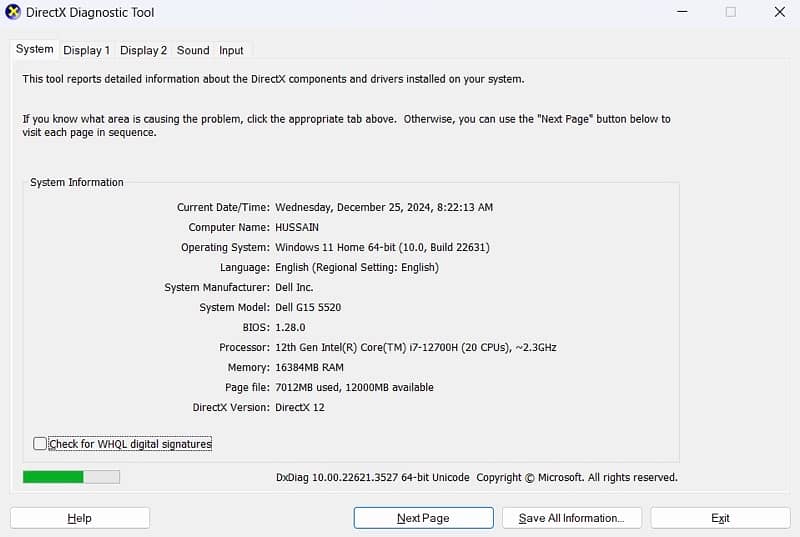Click Save All Information button
The width and height of the screenshot is (800, 537).
tap(571, 518)
